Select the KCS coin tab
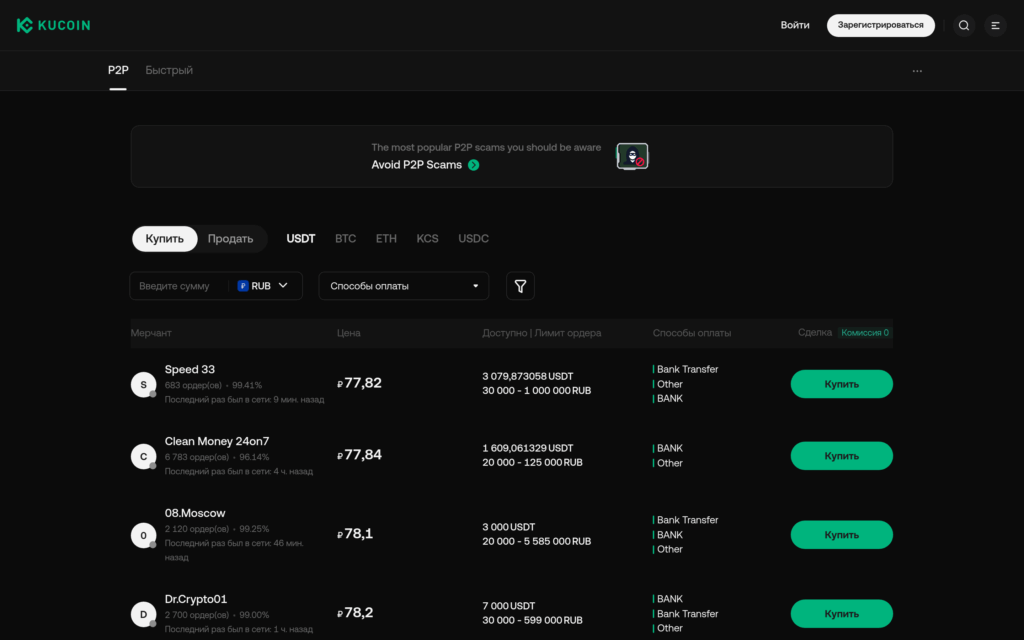This screenshot has width=1024, height=640. [428, 239]
